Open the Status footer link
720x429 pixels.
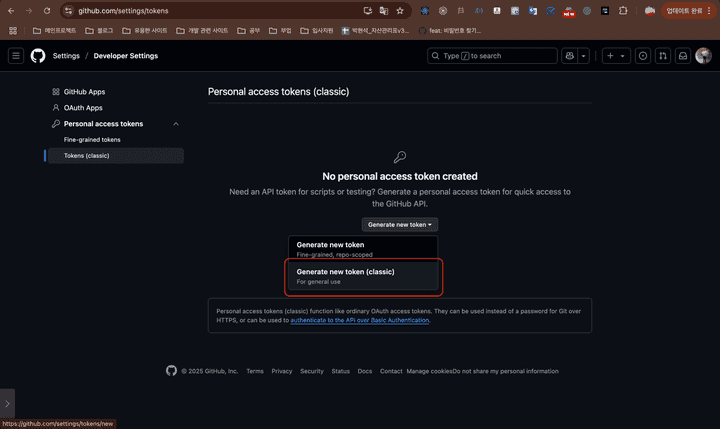pos(341,371)
